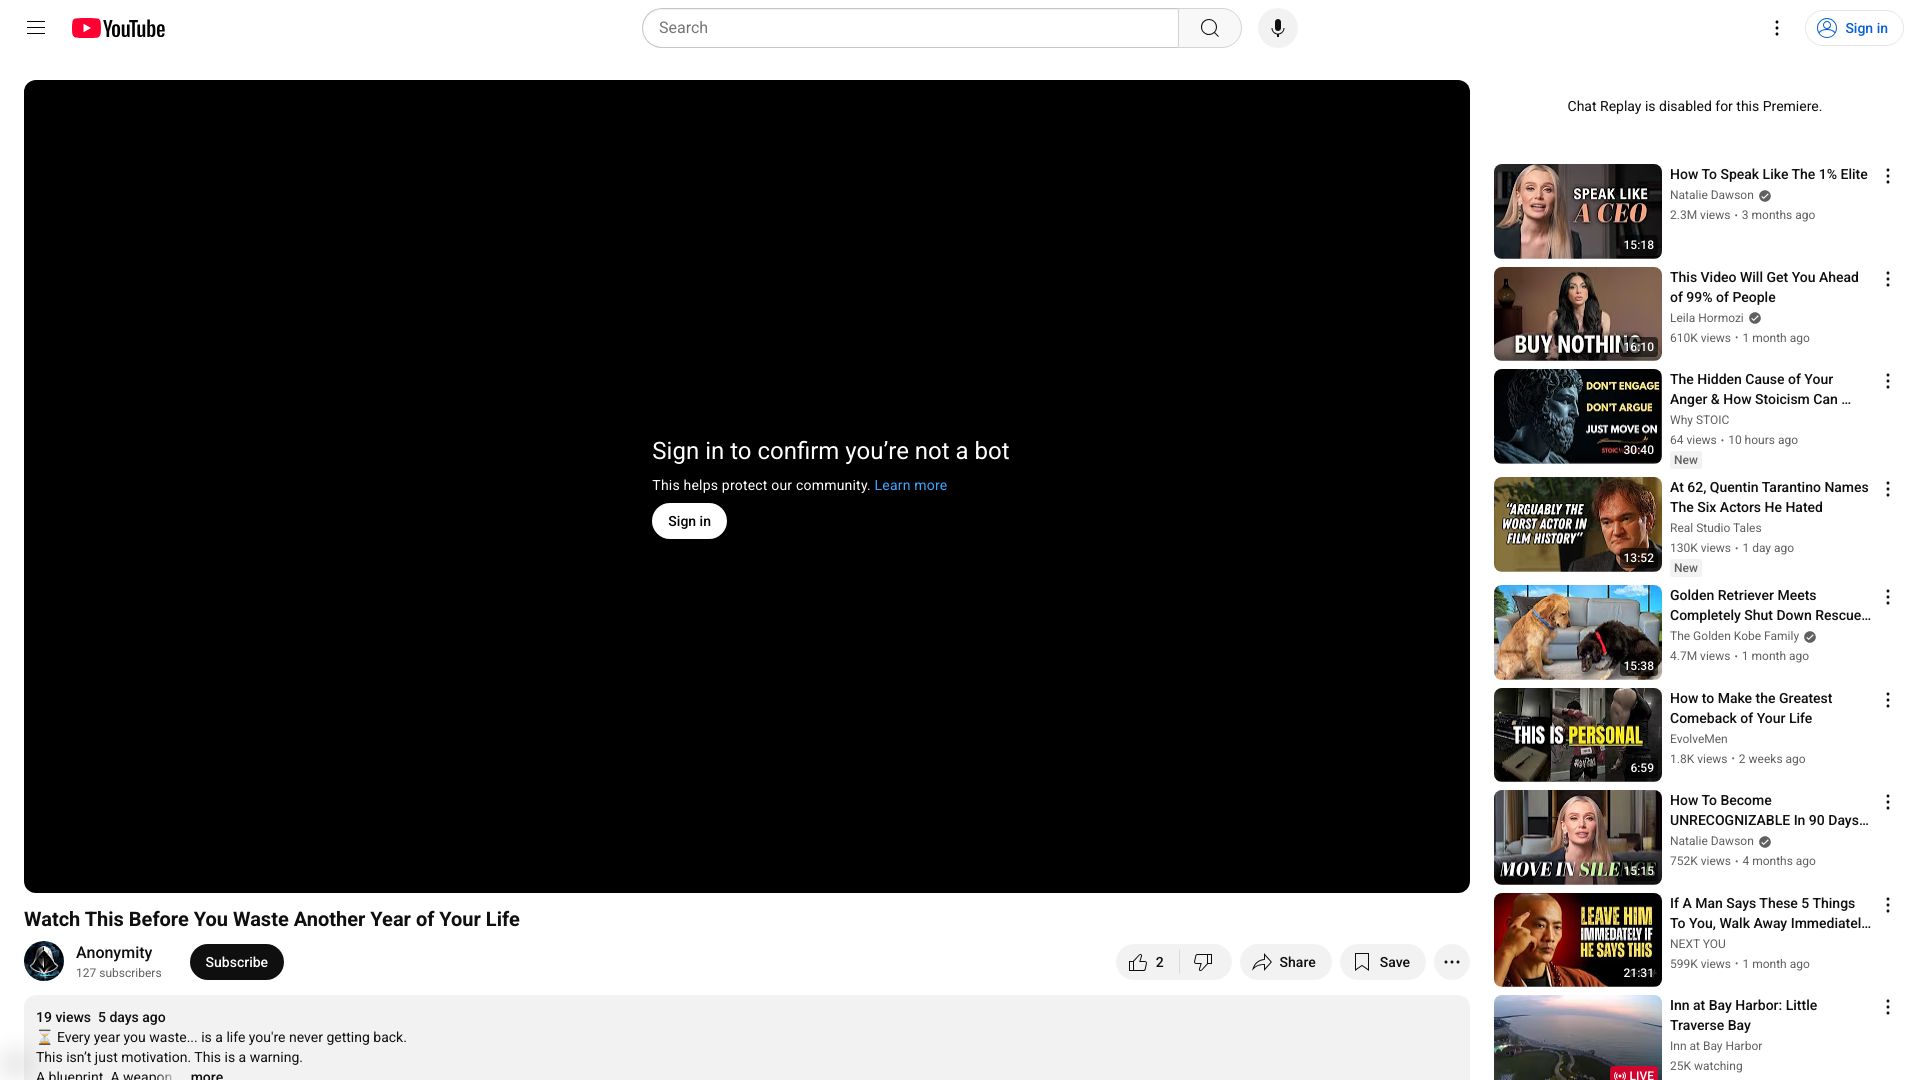Open Tarantino worst actor thumbnail
Viewport: 1920px width, 1080px height.
(1577, 524)
